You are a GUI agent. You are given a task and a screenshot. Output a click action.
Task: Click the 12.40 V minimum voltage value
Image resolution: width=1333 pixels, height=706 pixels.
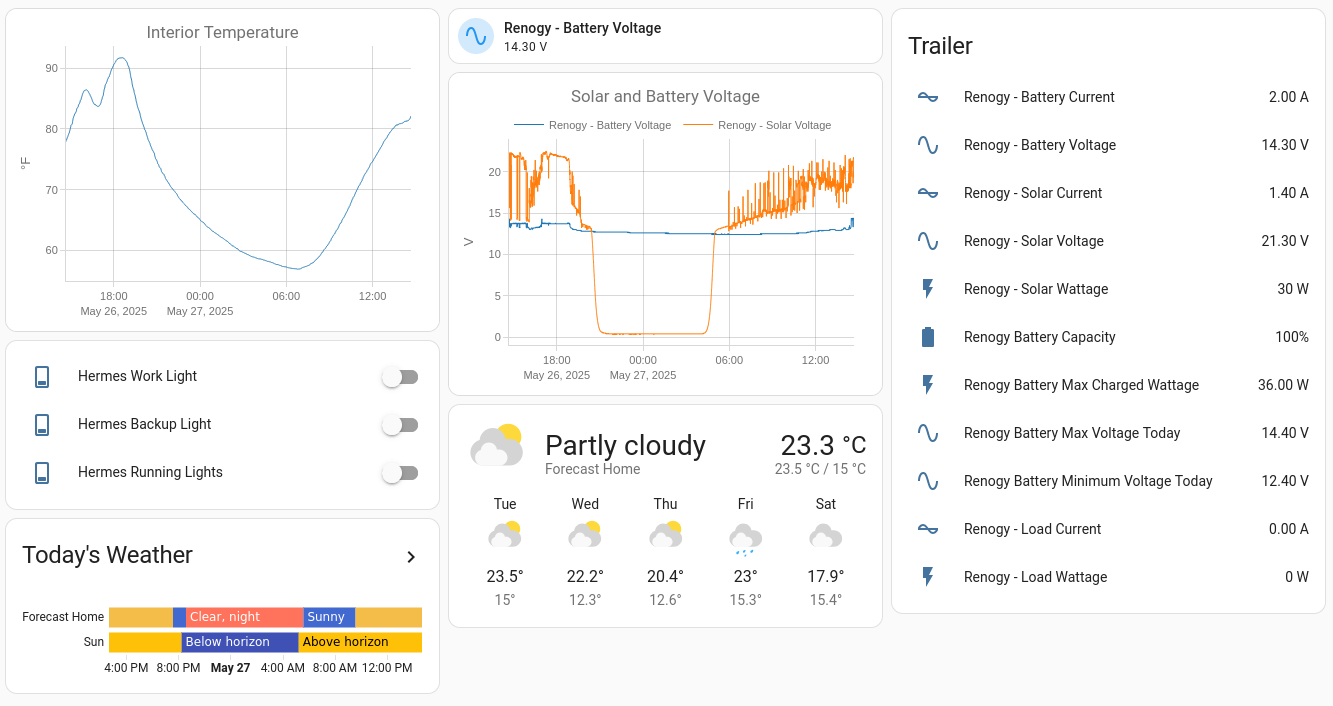pyautogui.click(x=1285, y=481)
